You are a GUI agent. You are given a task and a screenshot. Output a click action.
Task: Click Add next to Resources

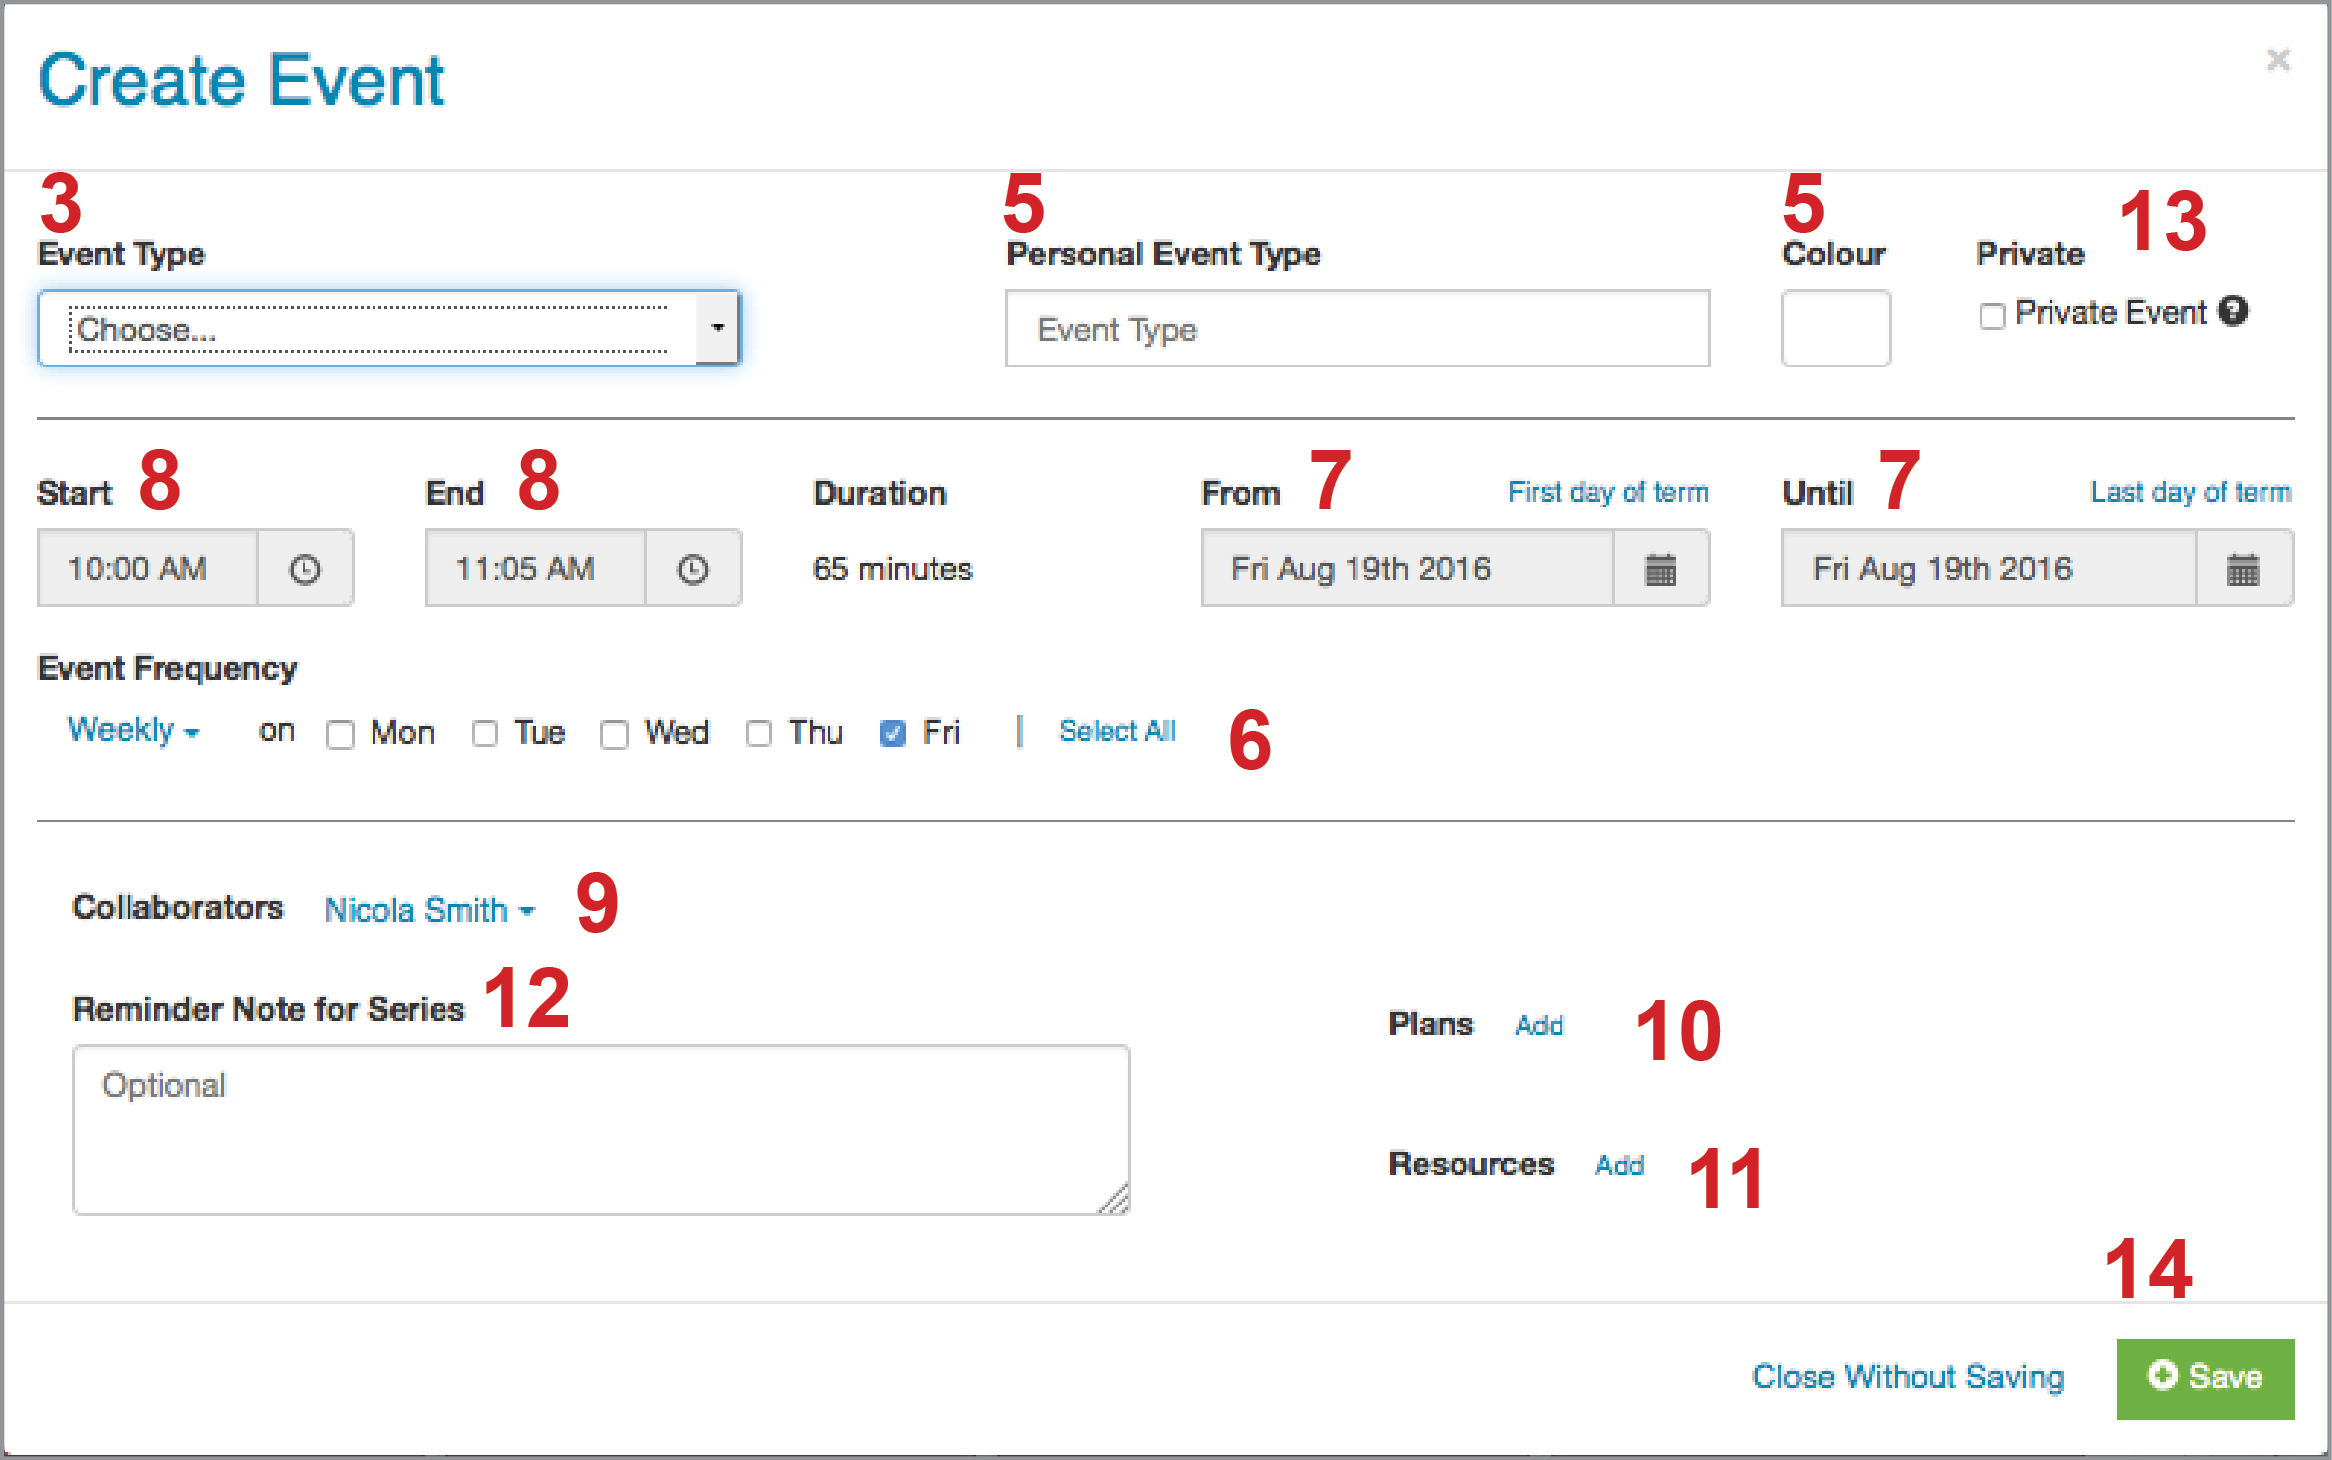[1619, 1165]
